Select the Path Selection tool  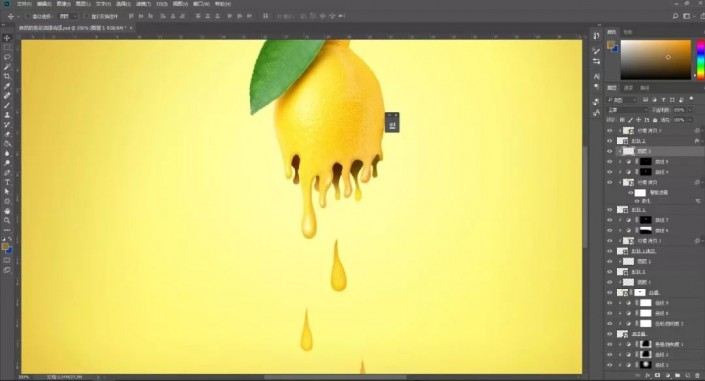pos(7,192)
